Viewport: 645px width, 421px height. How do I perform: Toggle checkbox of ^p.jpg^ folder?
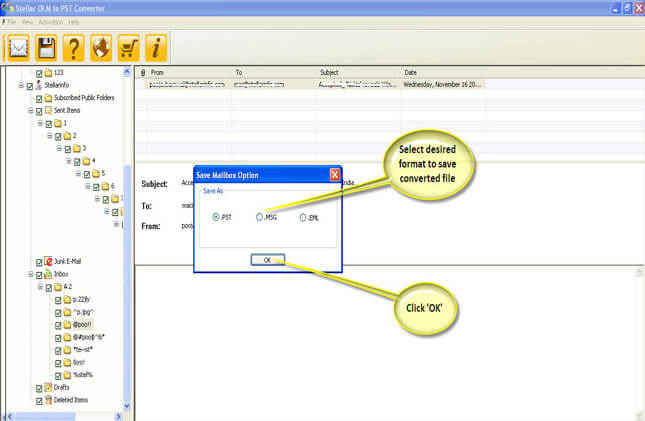click(x=58, y=313)
